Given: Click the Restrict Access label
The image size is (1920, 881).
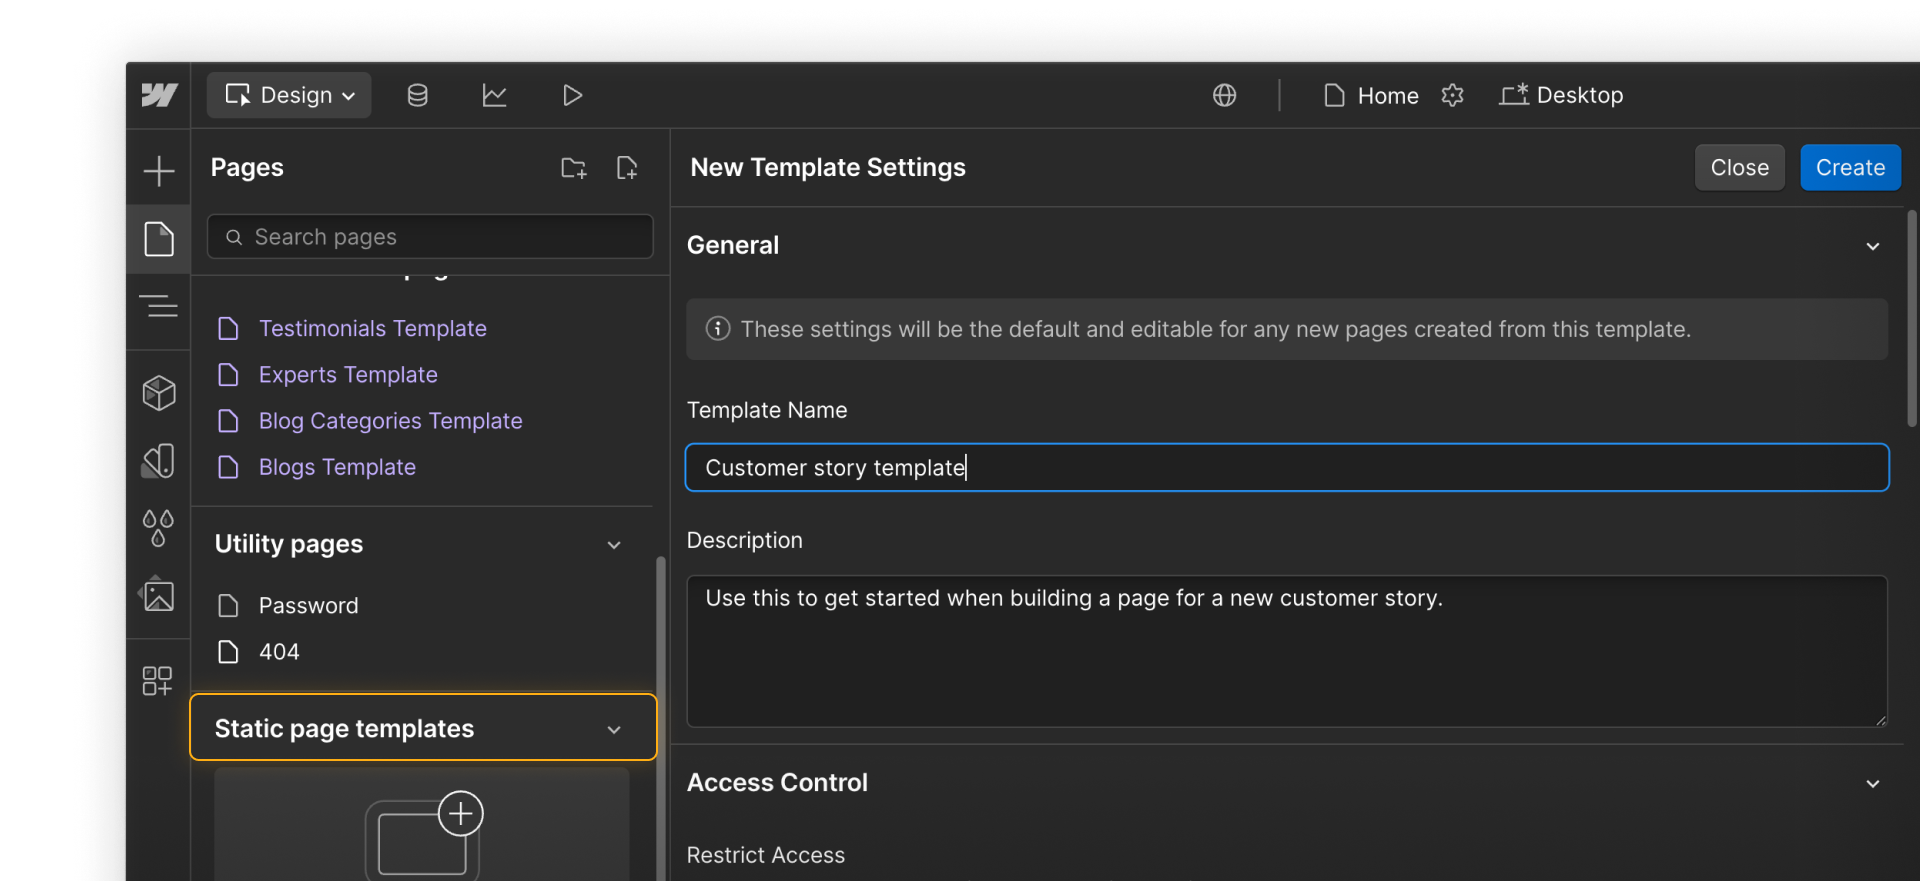Looking at the screenshot, I should point(766,855).
